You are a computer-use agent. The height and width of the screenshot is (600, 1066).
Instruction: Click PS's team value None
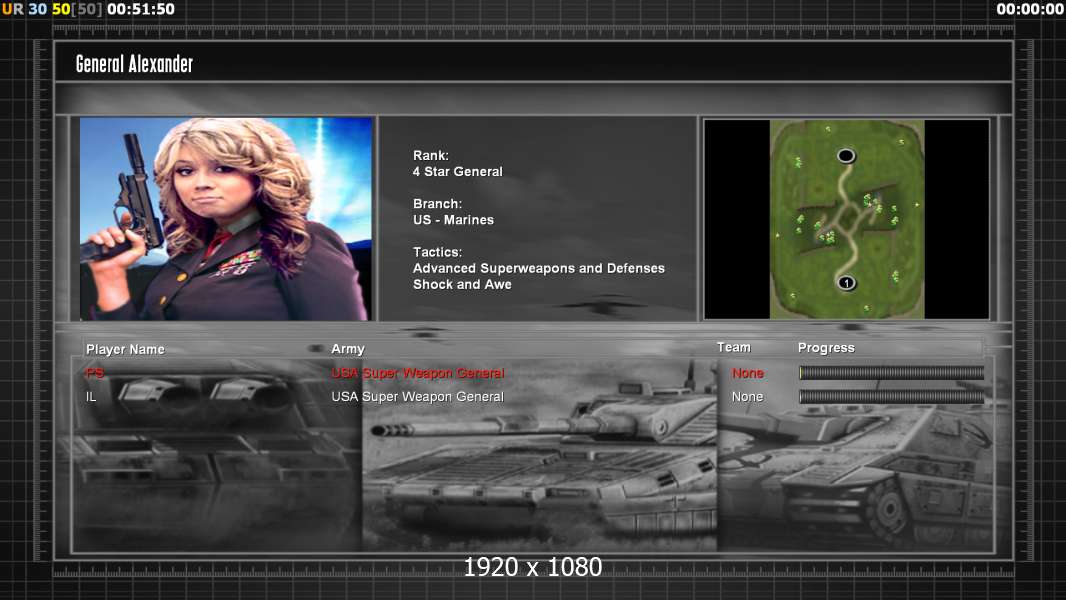coord(748,373)
